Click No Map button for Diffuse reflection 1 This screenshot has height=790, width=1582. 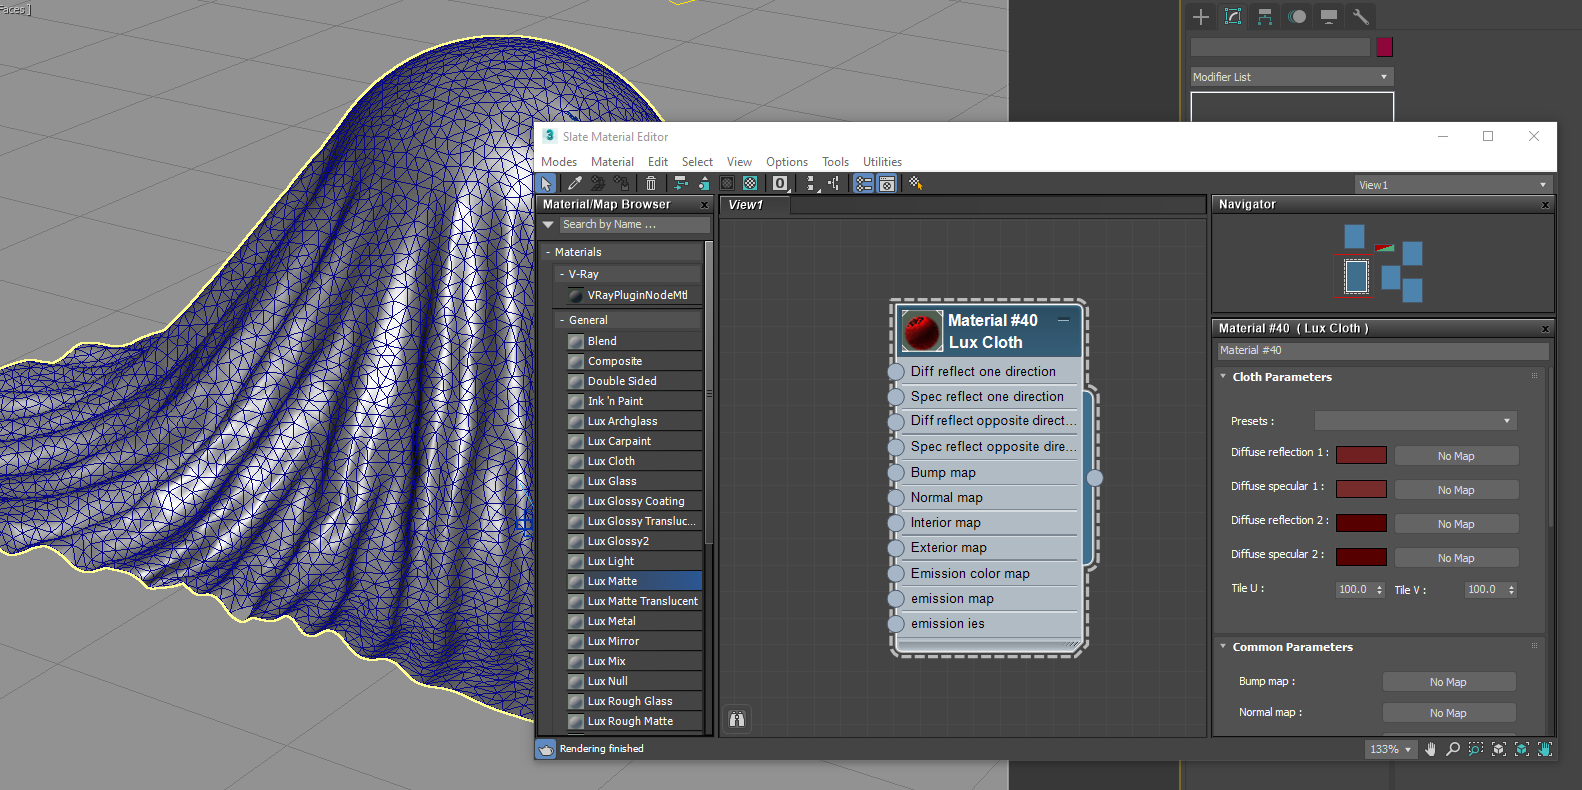click(1456, 456)
